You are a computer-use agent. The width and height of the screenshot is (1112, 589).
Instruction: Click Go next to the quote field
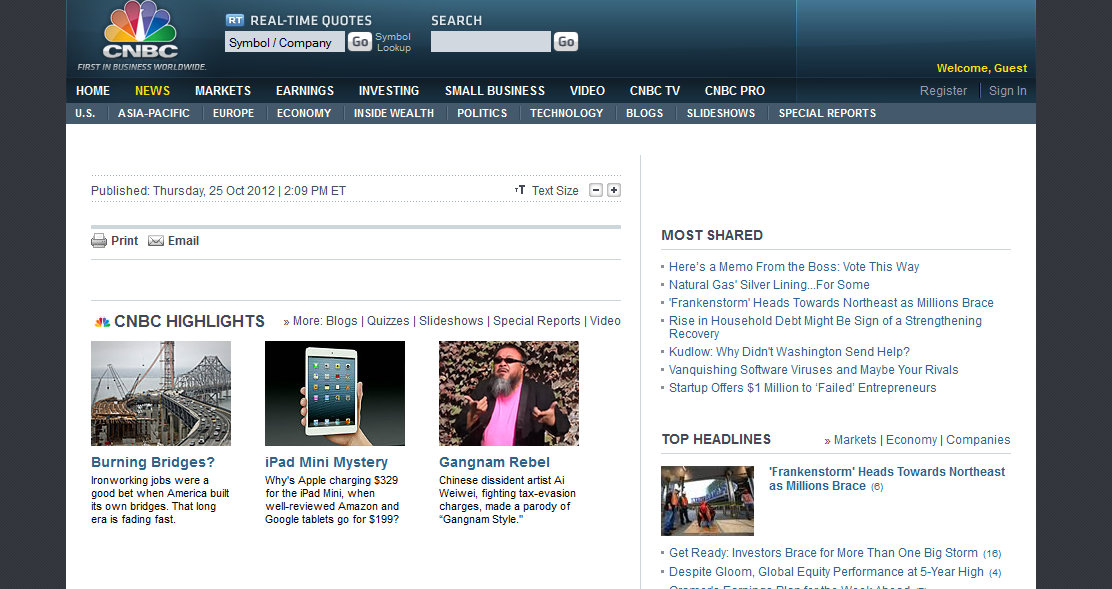(x=360, y=42)
